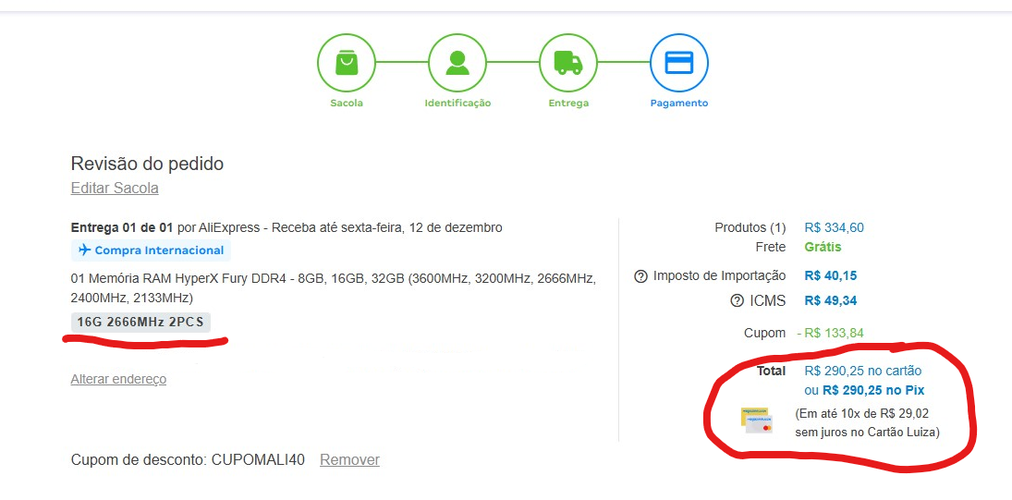The width and height of the screenshot is (1012, 500).
Task: Click the Entrega delivery truck icon
Action: point(568,62)
